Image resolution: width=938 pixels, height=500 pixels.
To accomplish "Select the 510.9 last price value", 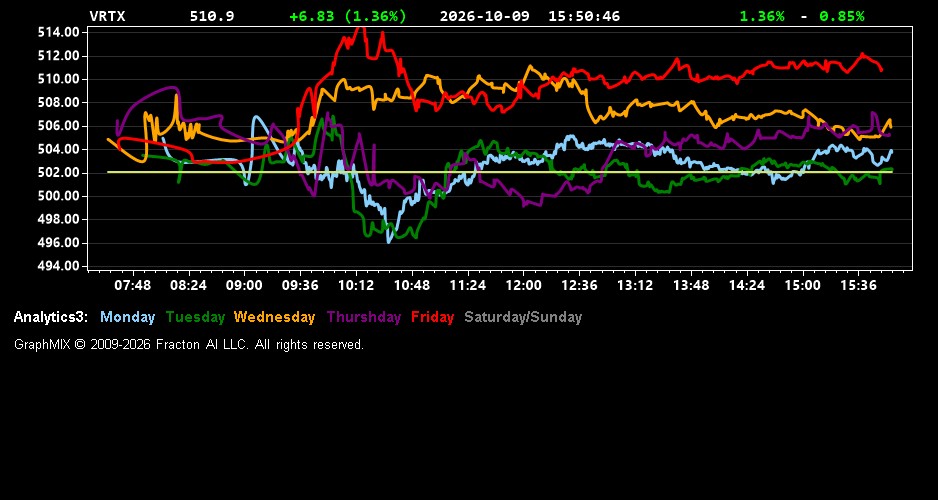I will point(212,16).
